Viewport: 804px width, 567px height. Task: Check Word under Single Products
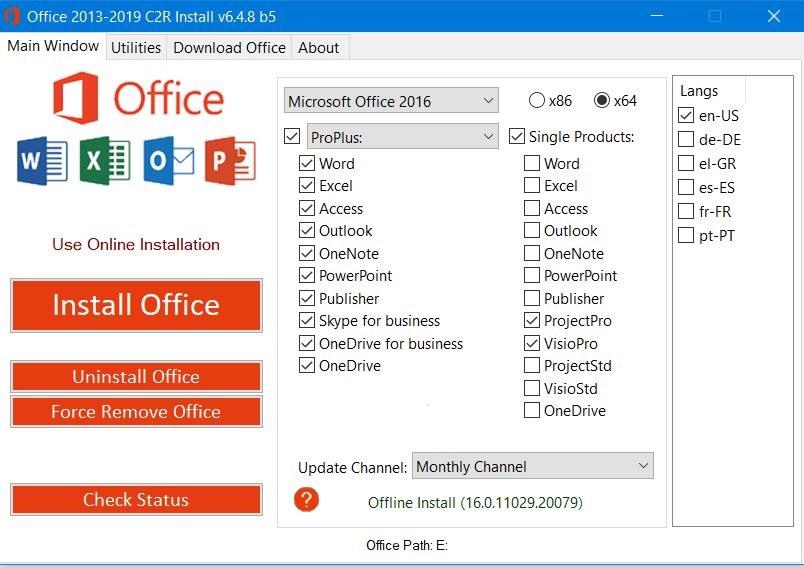[532, 163]
